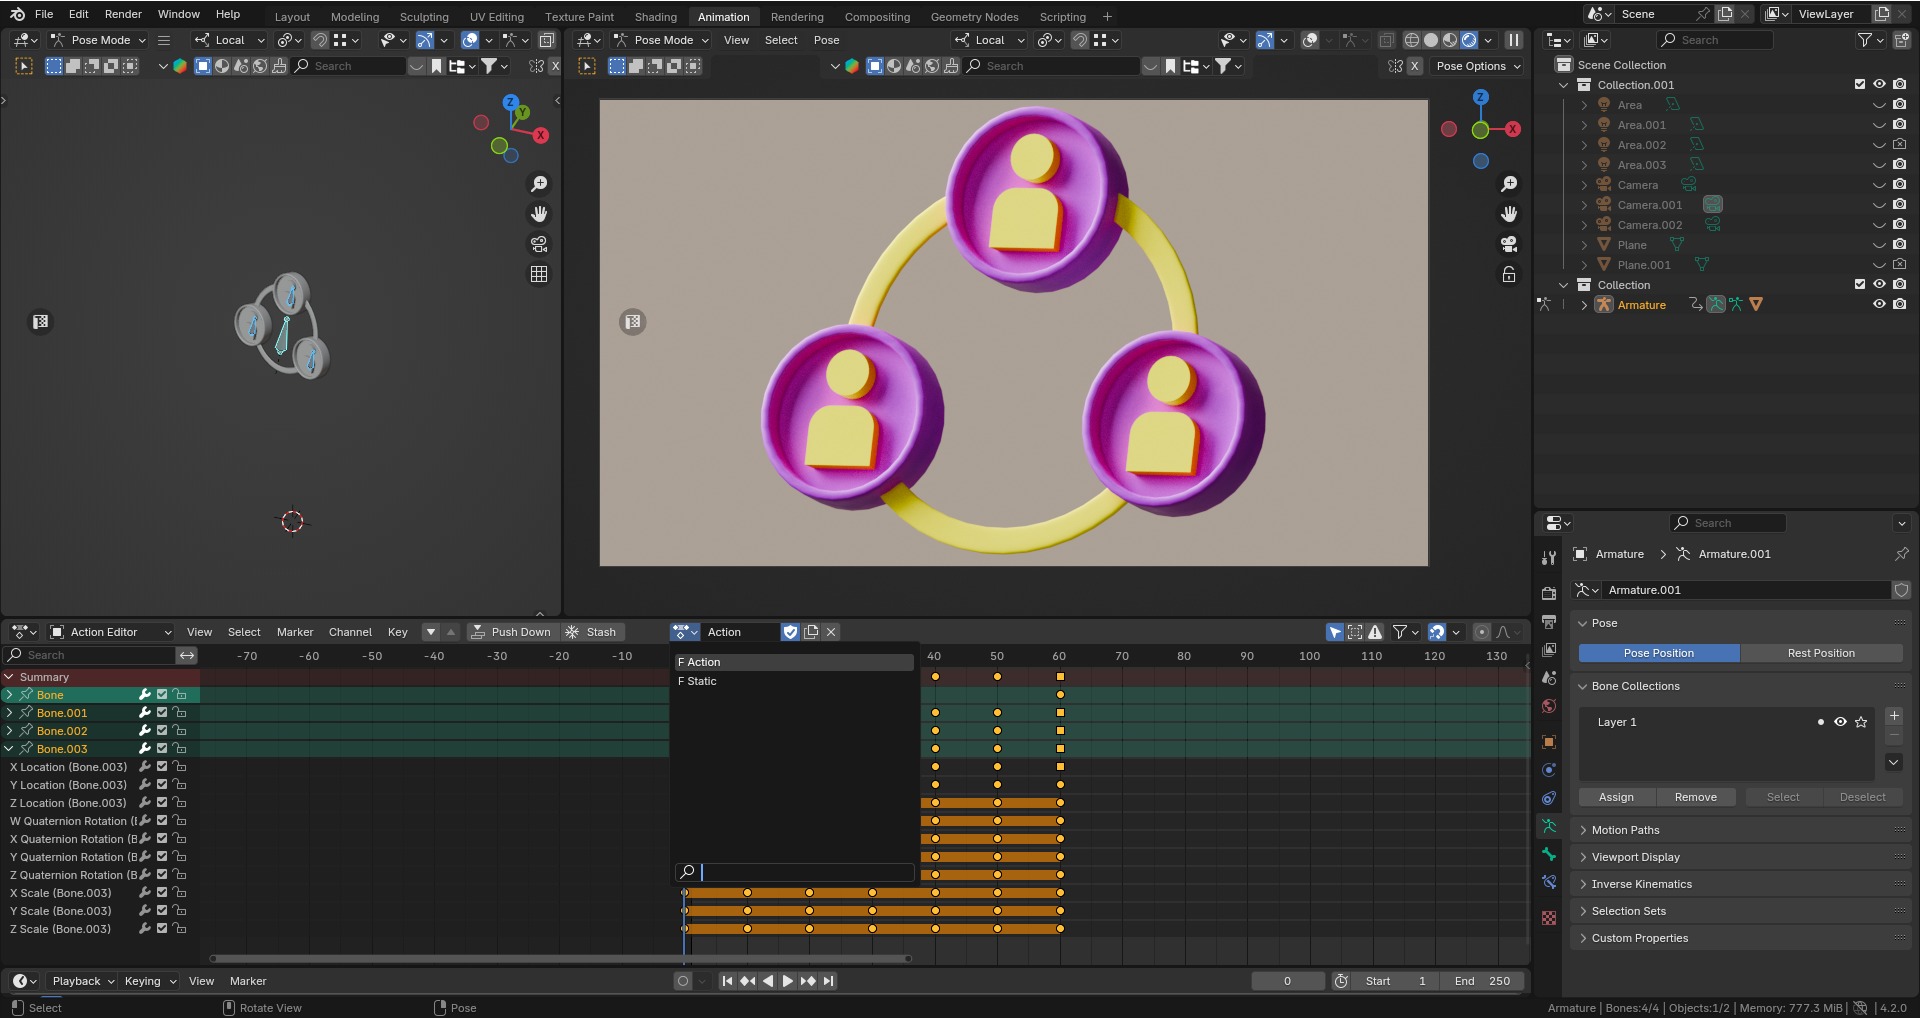Screen dimensions: 1920x1018
Task: Toggle Layer 1 bone collection visibility
Action: (x=1840, y=722)
